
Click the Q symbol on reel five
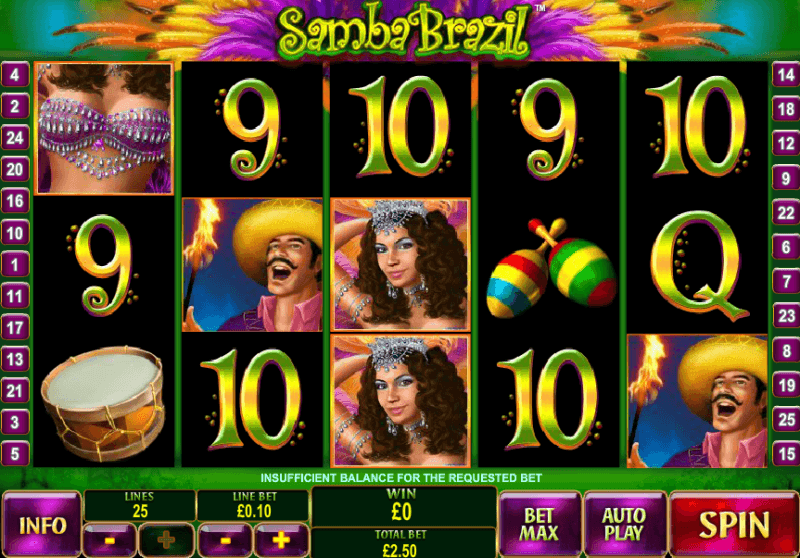697,265
